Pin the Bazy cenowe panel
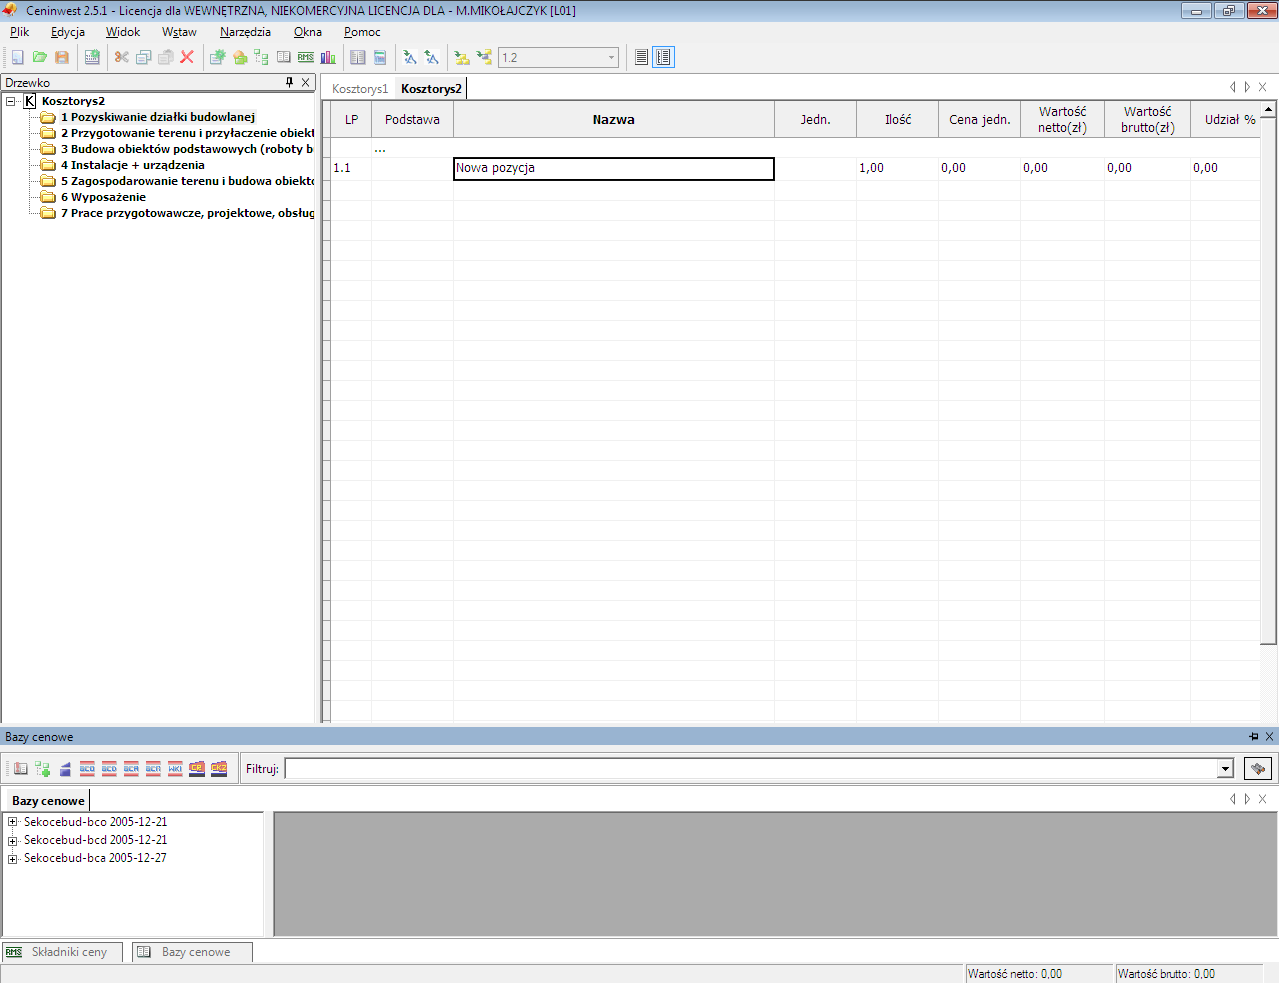 [1254, 737]
